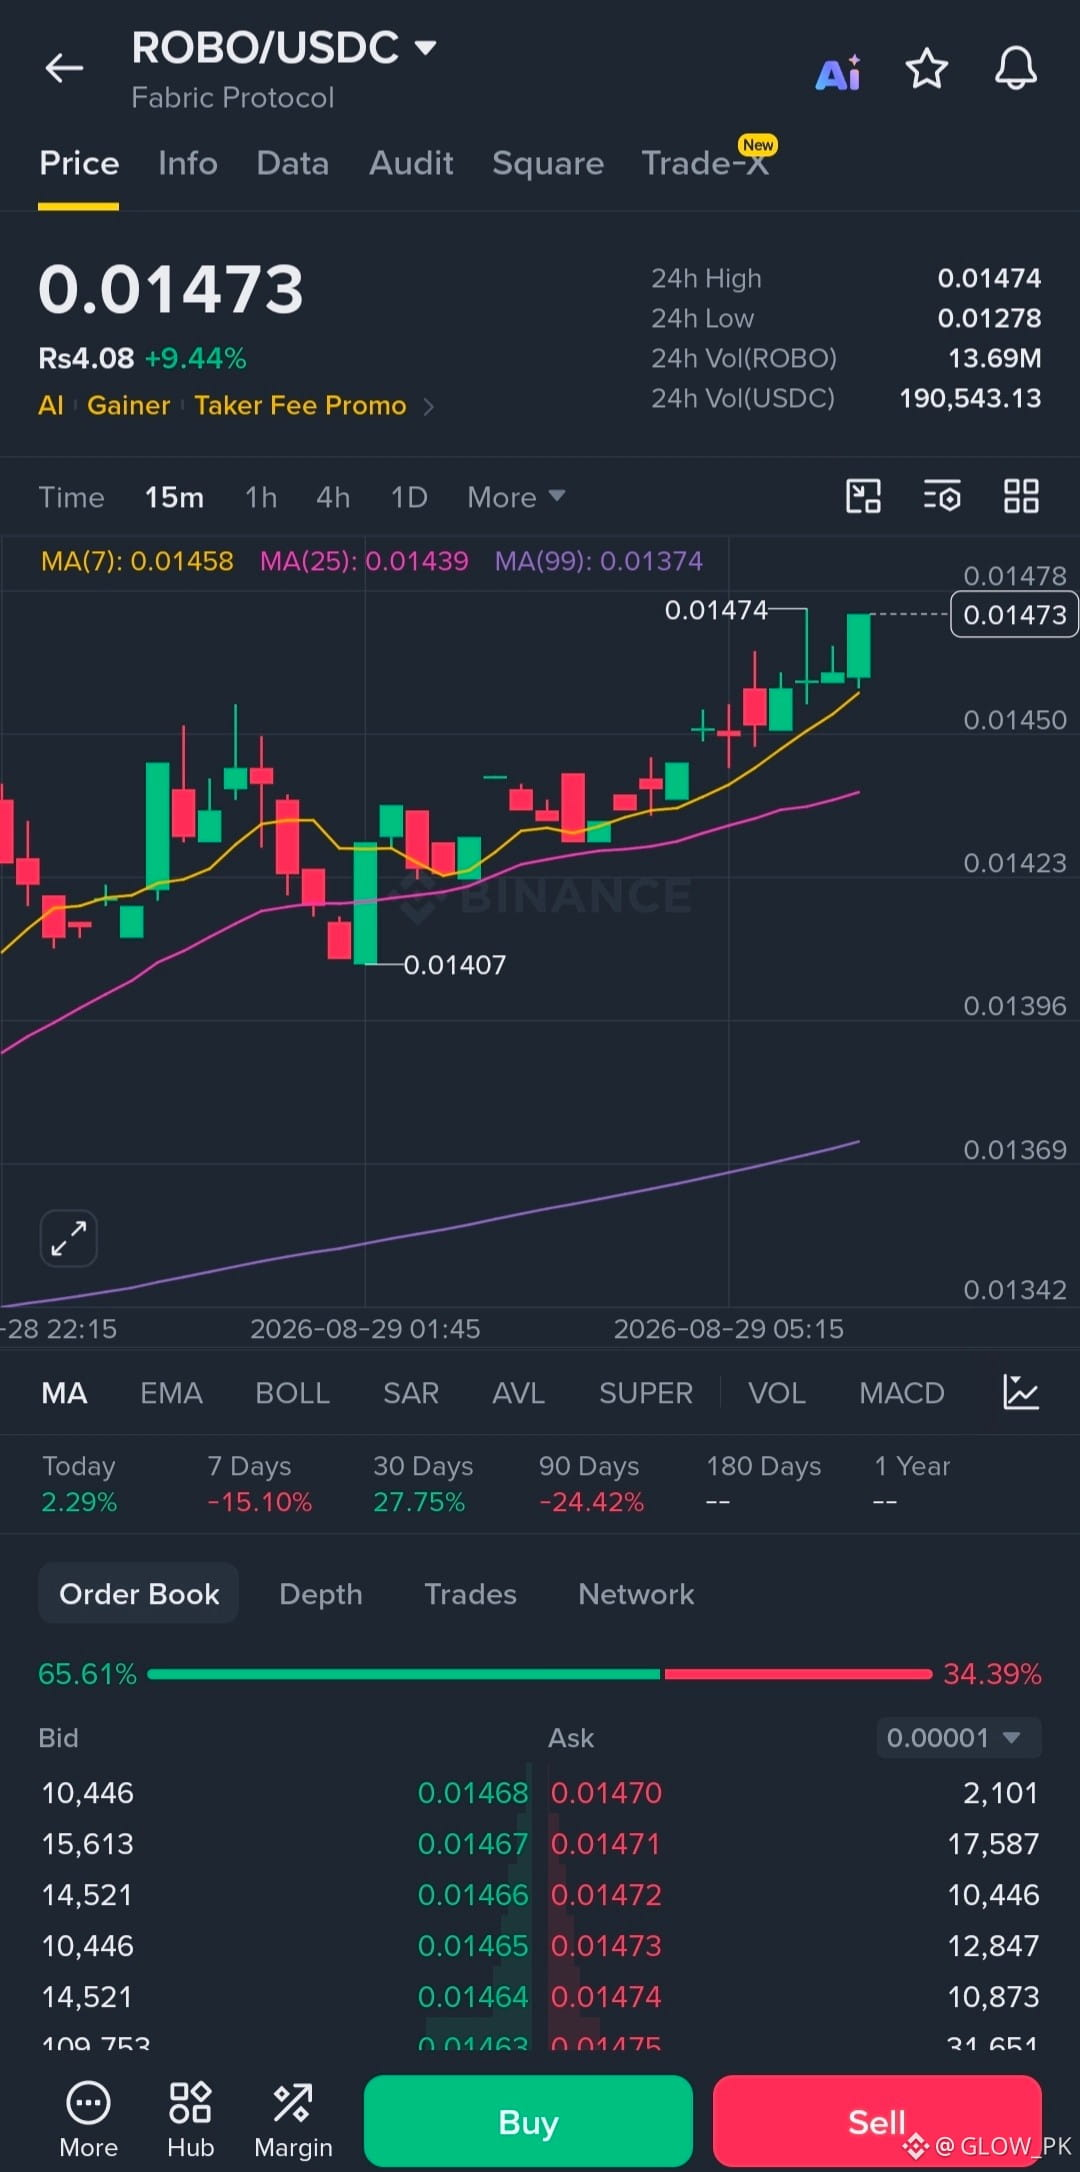The width and height of the screenshot is (1080, 2172).
Task: Toggle BOLL indicator
Action: 292,1393
